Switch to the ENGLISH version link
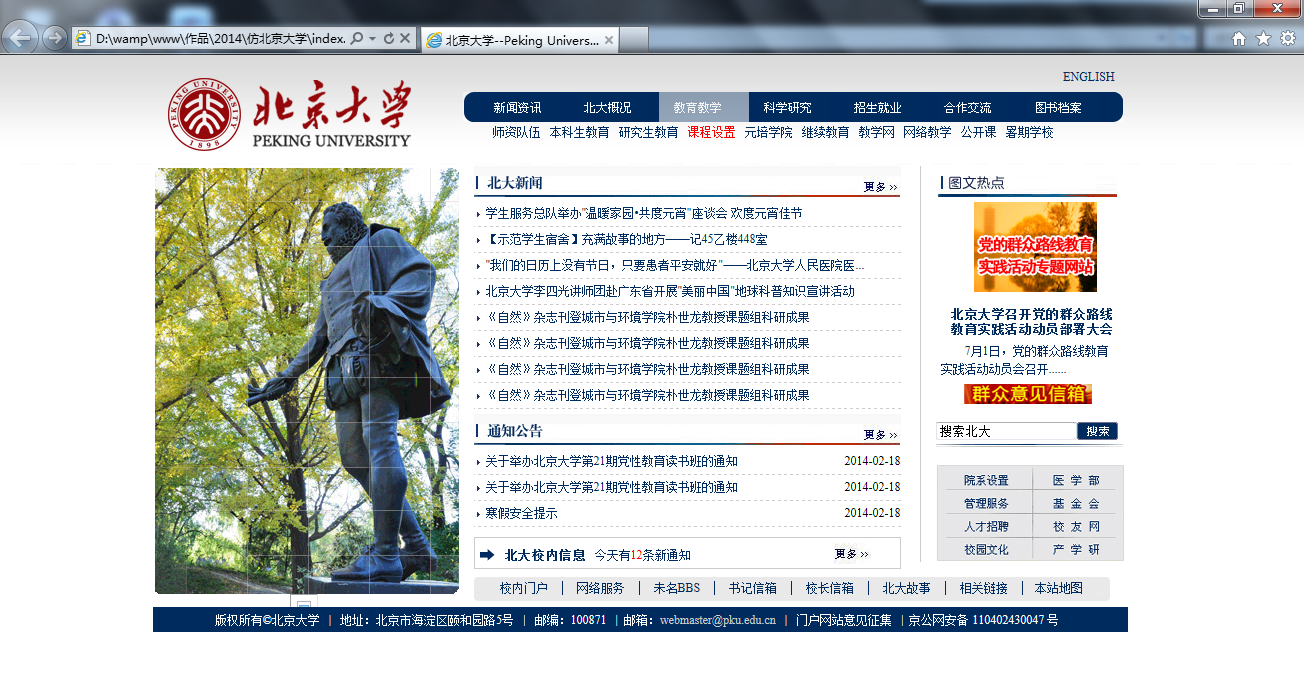This screenshot has width=1304, height=678. (1088, 77)
